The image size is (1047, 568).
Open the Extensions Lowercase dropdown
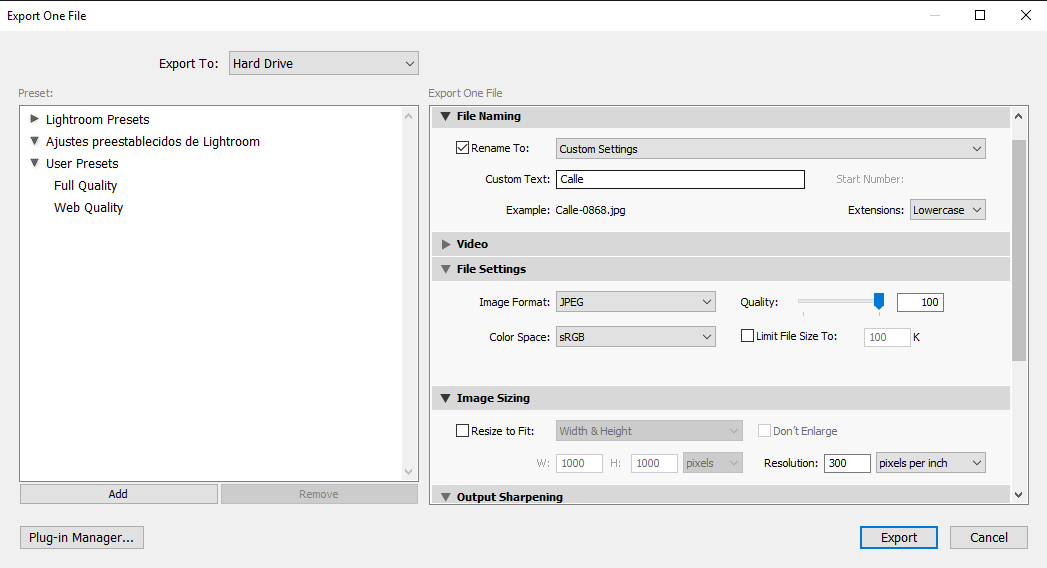(x=948, y=210)
